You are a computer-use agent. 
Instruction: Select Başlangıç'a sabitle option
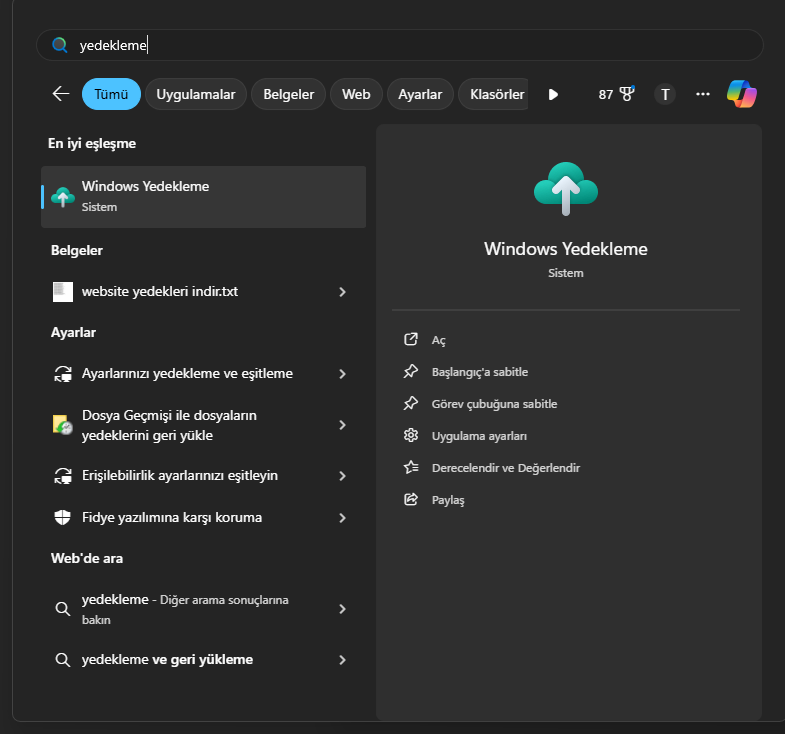[x=479, y=372]
